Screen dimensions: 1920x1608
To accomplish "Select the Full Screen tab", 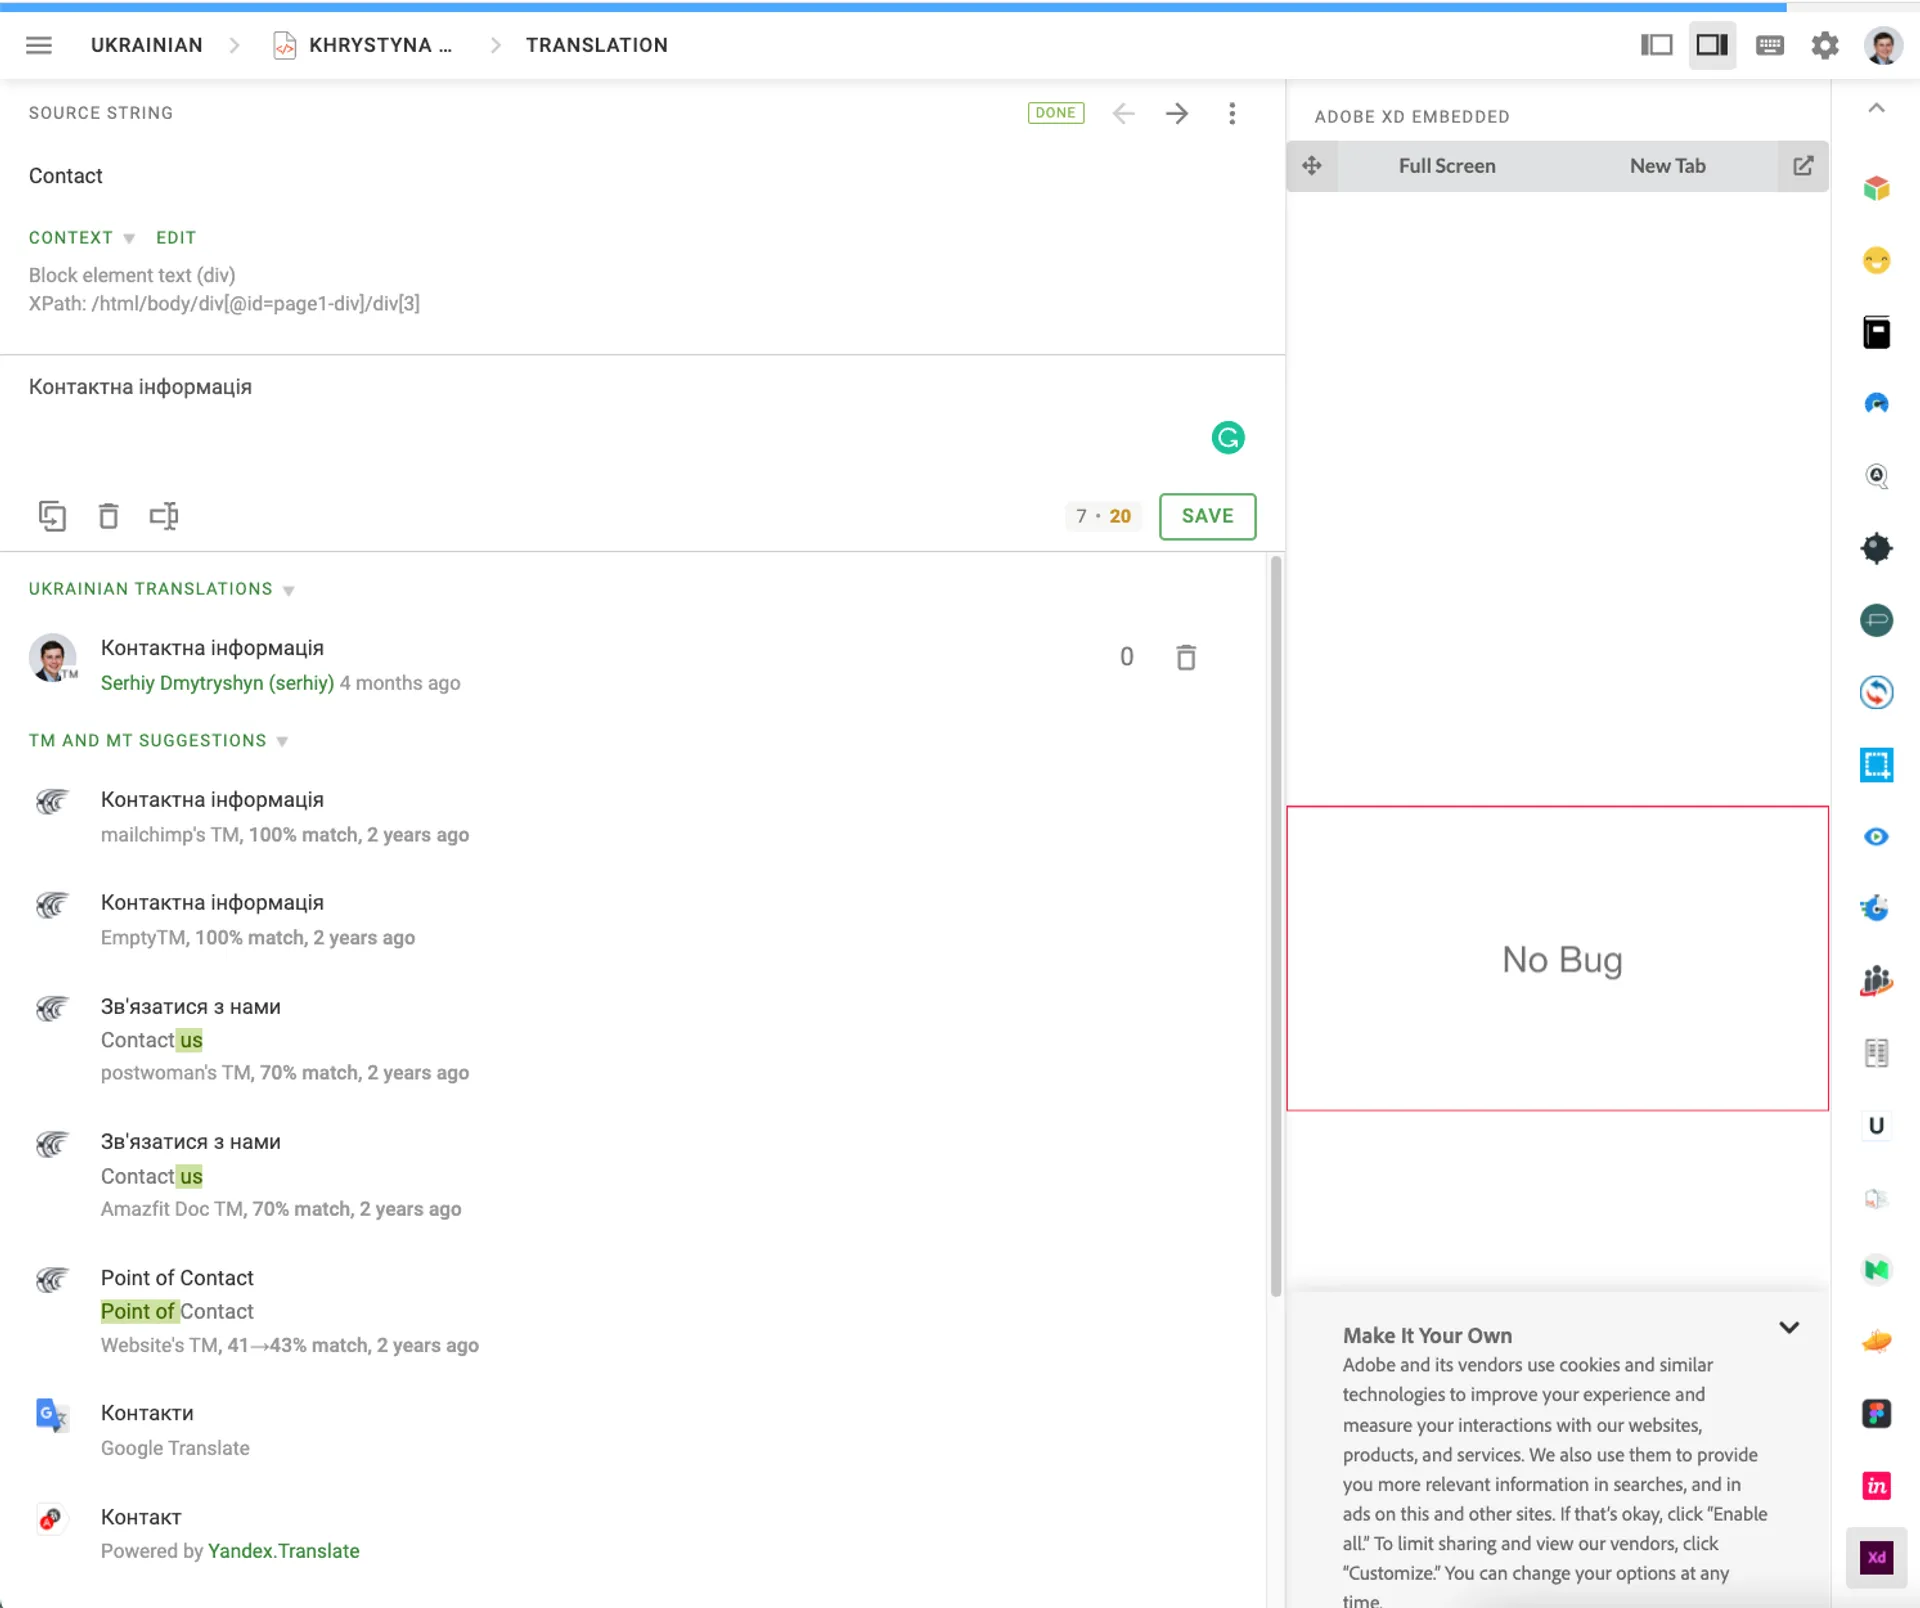I will [1446, 166].
